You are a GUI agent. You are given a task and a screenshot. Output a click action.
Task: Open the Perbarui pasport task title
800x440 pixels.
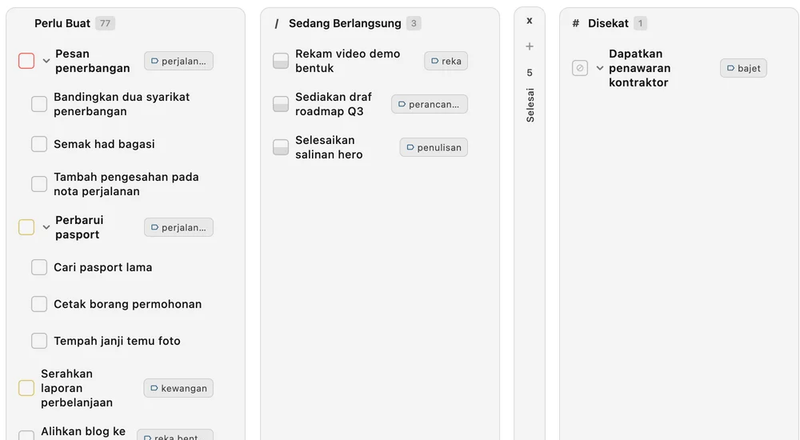(79, 227)
